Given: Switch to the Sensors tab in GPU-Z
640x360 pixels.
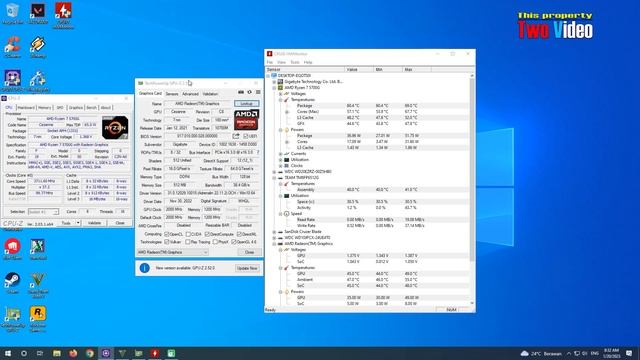Looking at the screenshot, I should (172, 93).
